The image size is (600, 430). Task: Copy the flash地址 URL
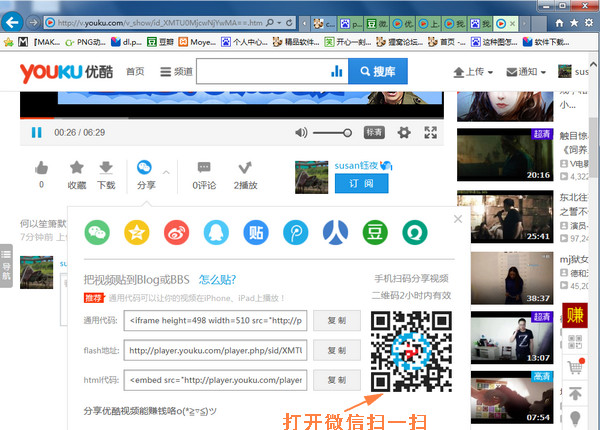pyautogui.click(x=337, y=350)
